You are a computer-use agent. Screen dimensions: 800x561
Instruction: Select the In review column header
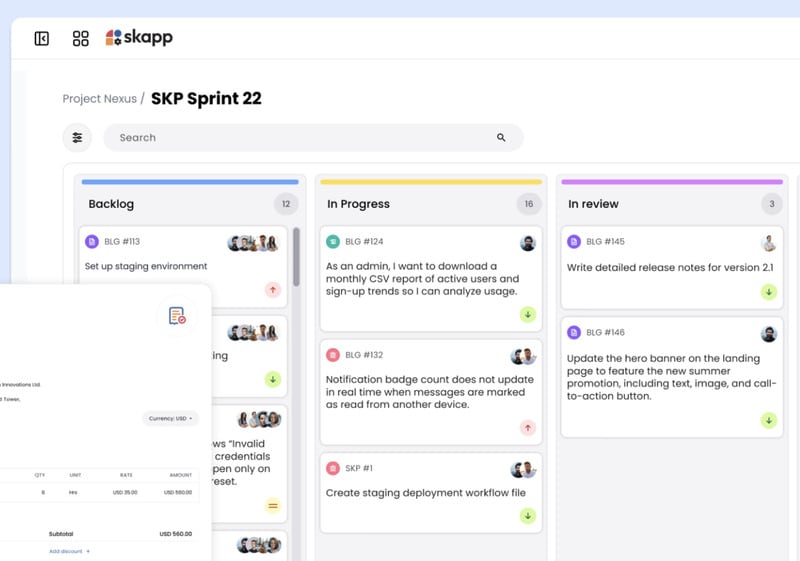tap(593, 204)
